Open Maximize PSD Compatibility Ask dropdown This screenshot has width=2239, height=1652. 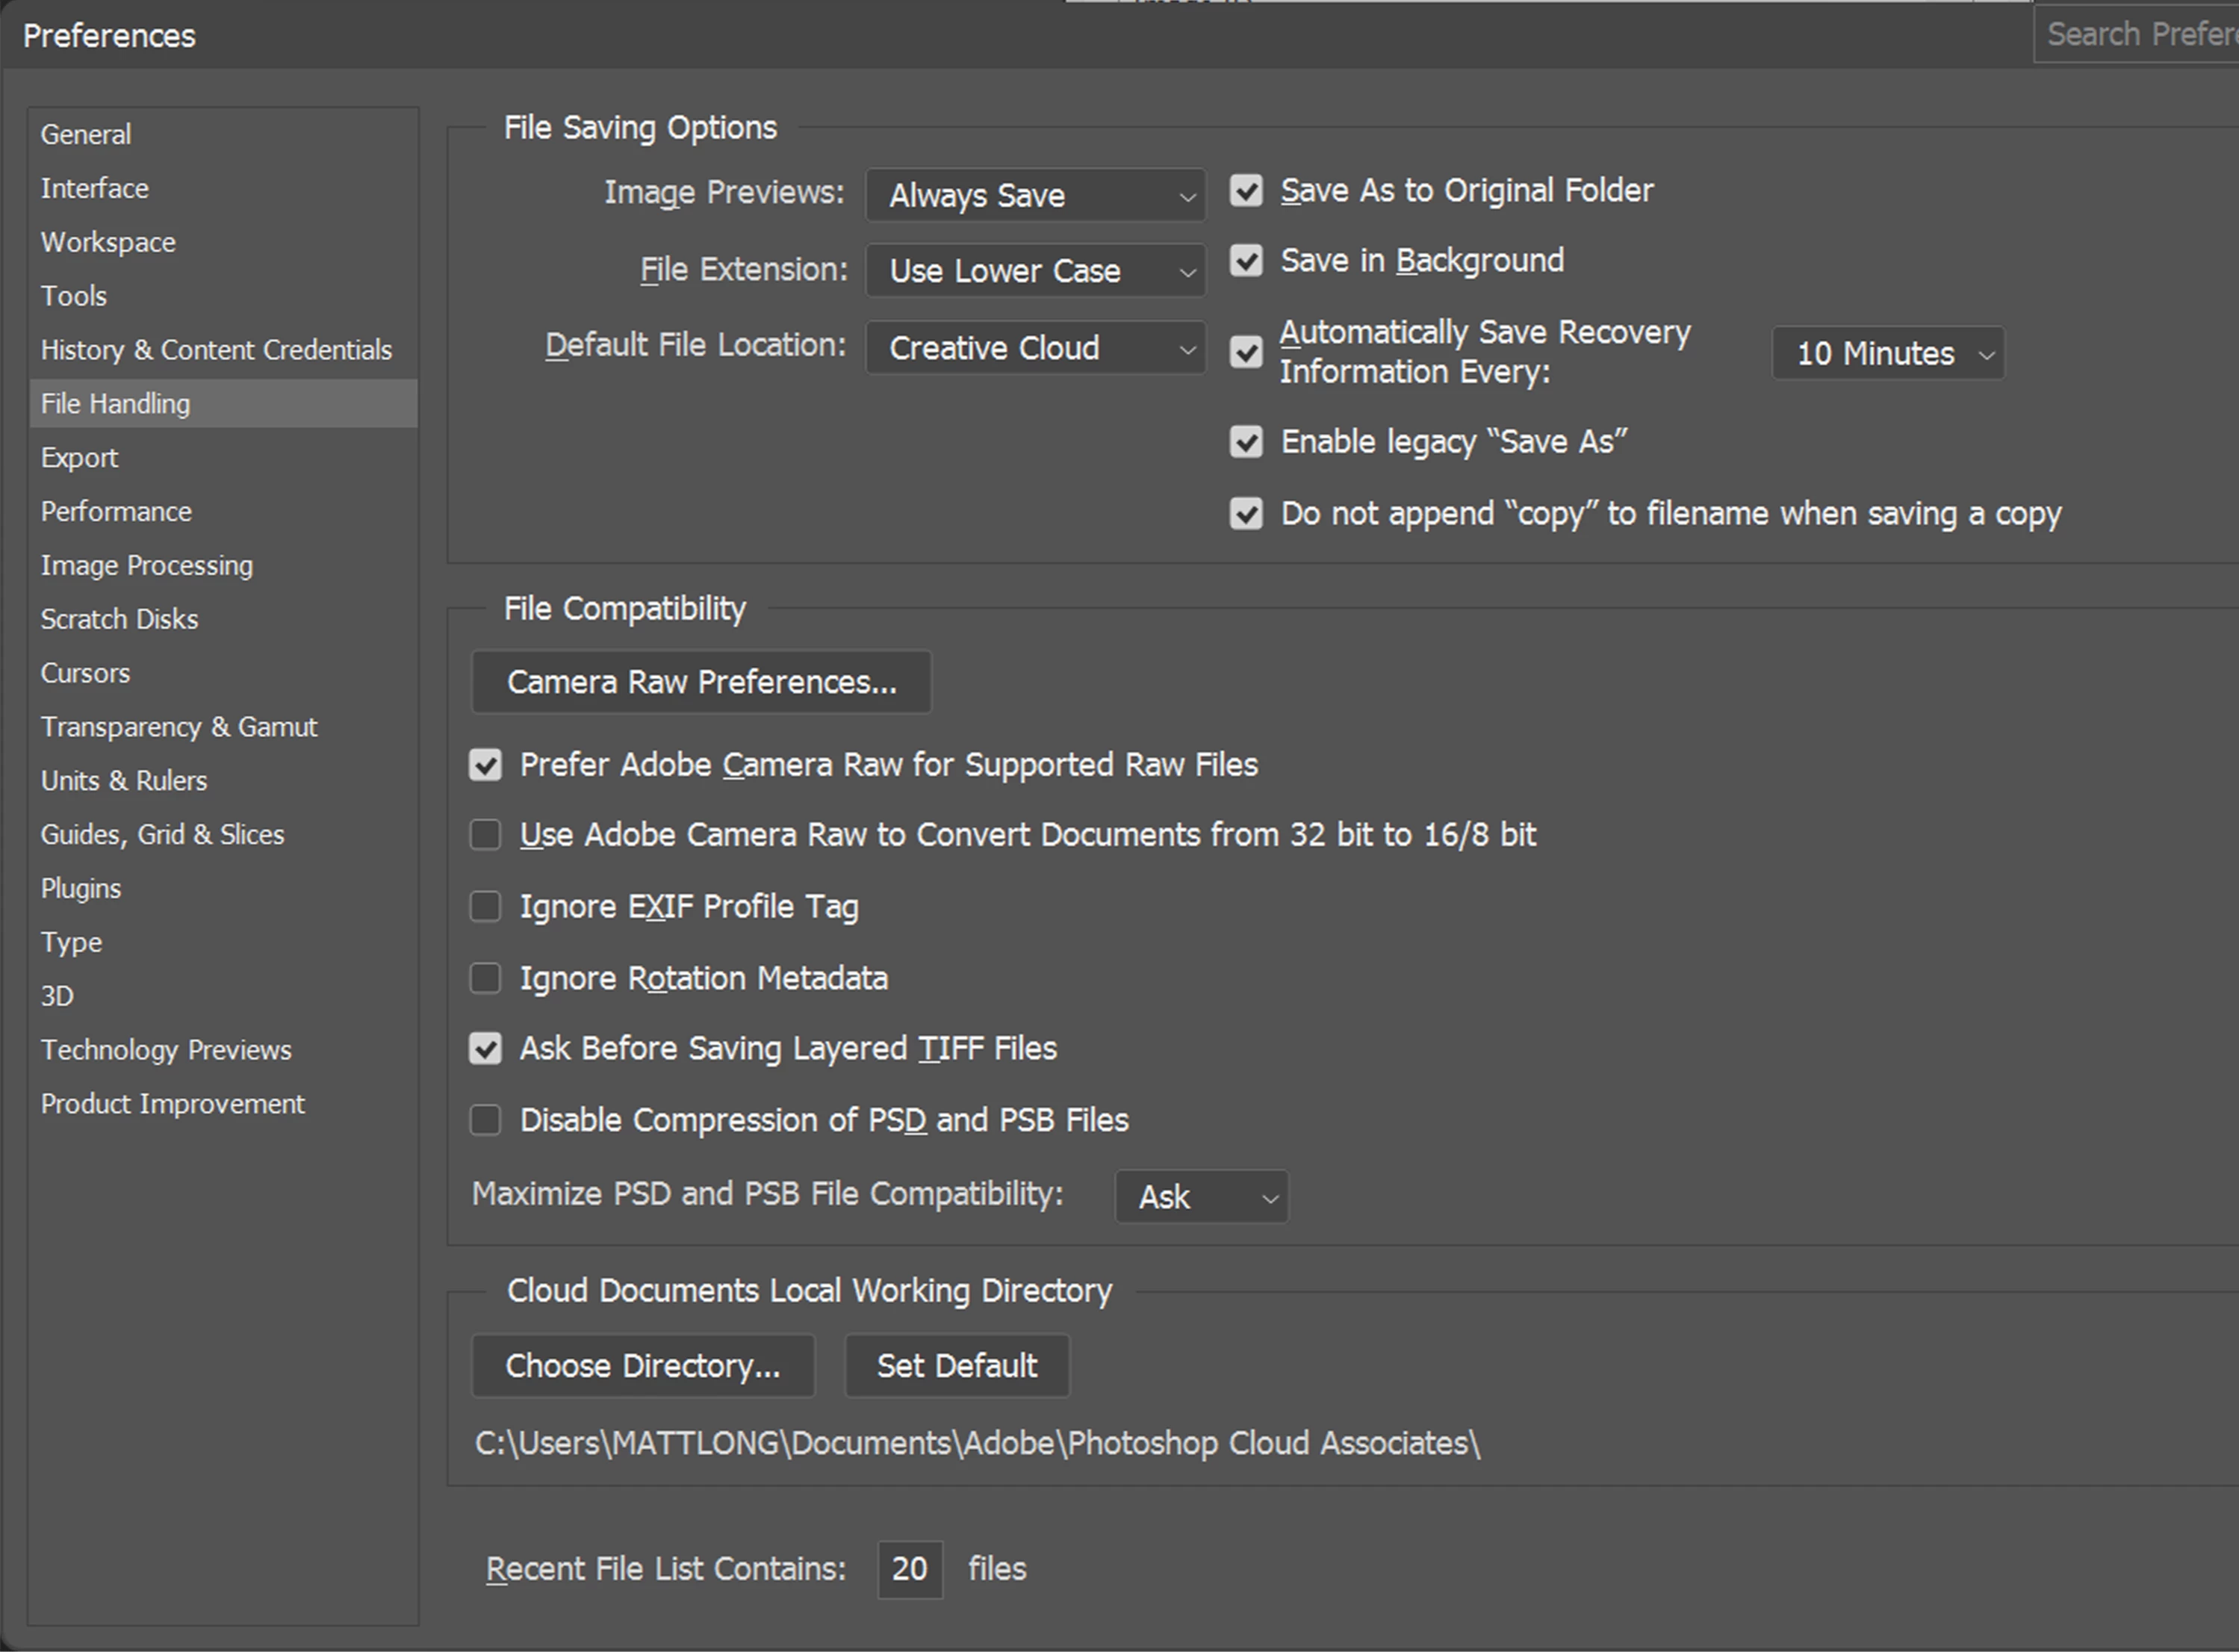click(1201, 1197)
